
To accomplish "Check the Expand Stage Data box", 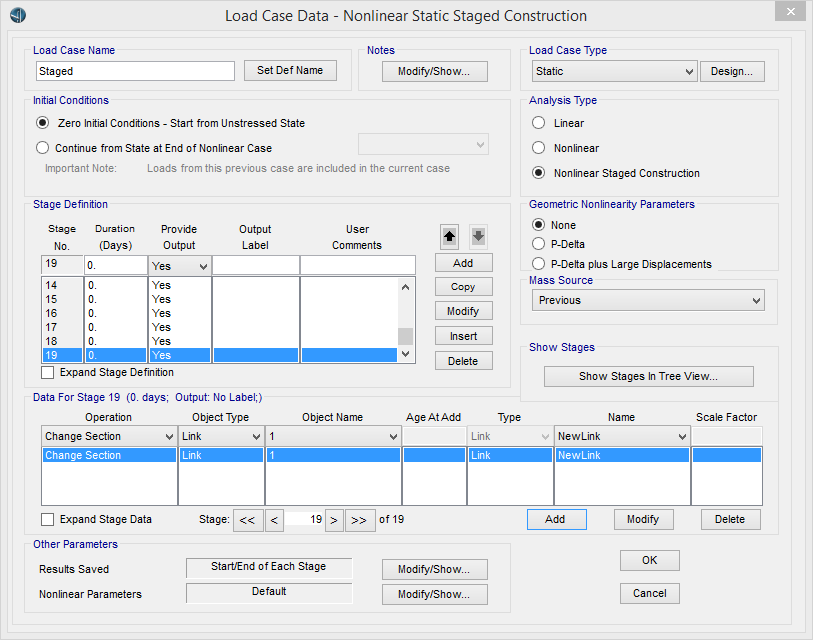I will [x=49, y=519].
